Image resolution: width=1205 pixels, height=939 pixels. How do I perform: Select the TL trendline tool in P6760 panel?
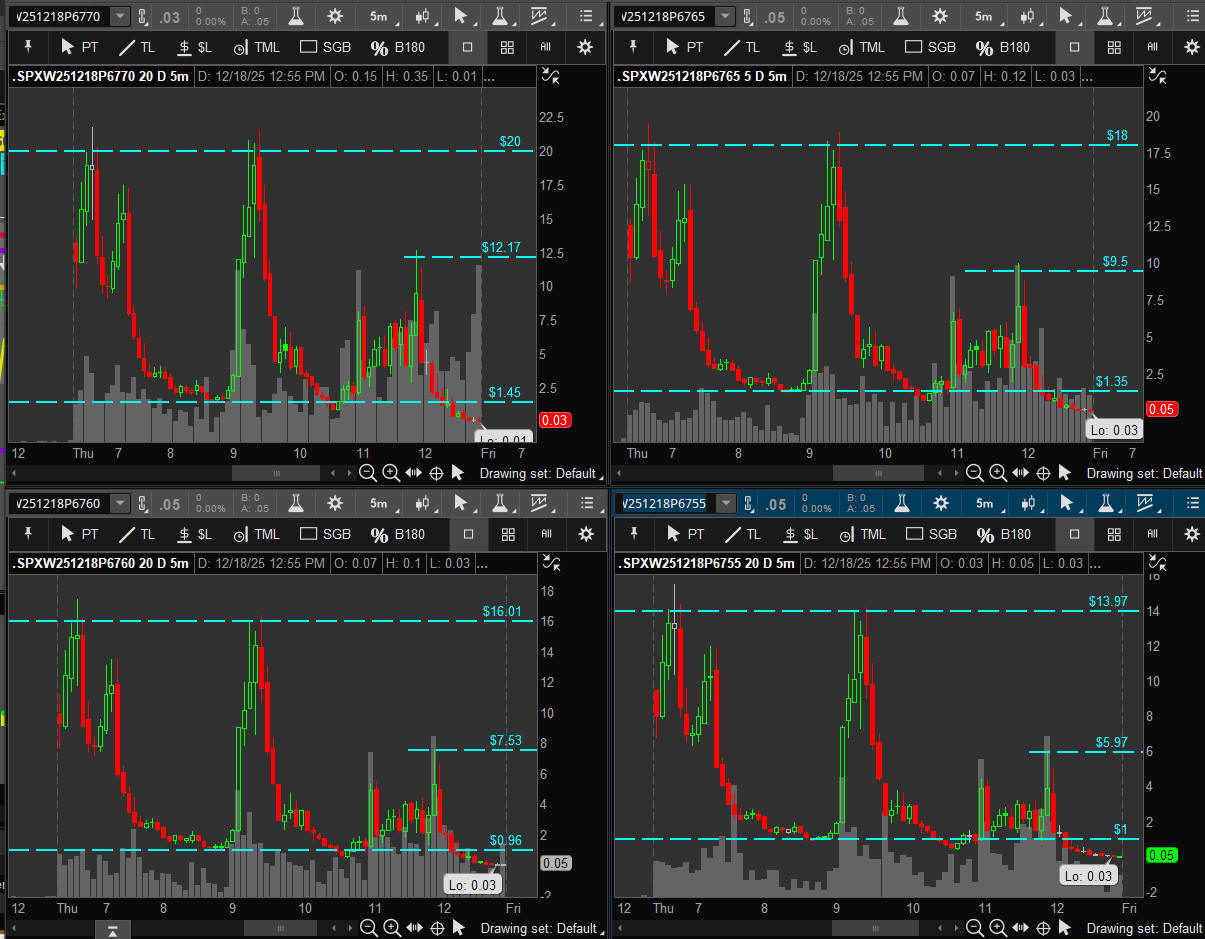pyautogui.click(x=137, y=534)
